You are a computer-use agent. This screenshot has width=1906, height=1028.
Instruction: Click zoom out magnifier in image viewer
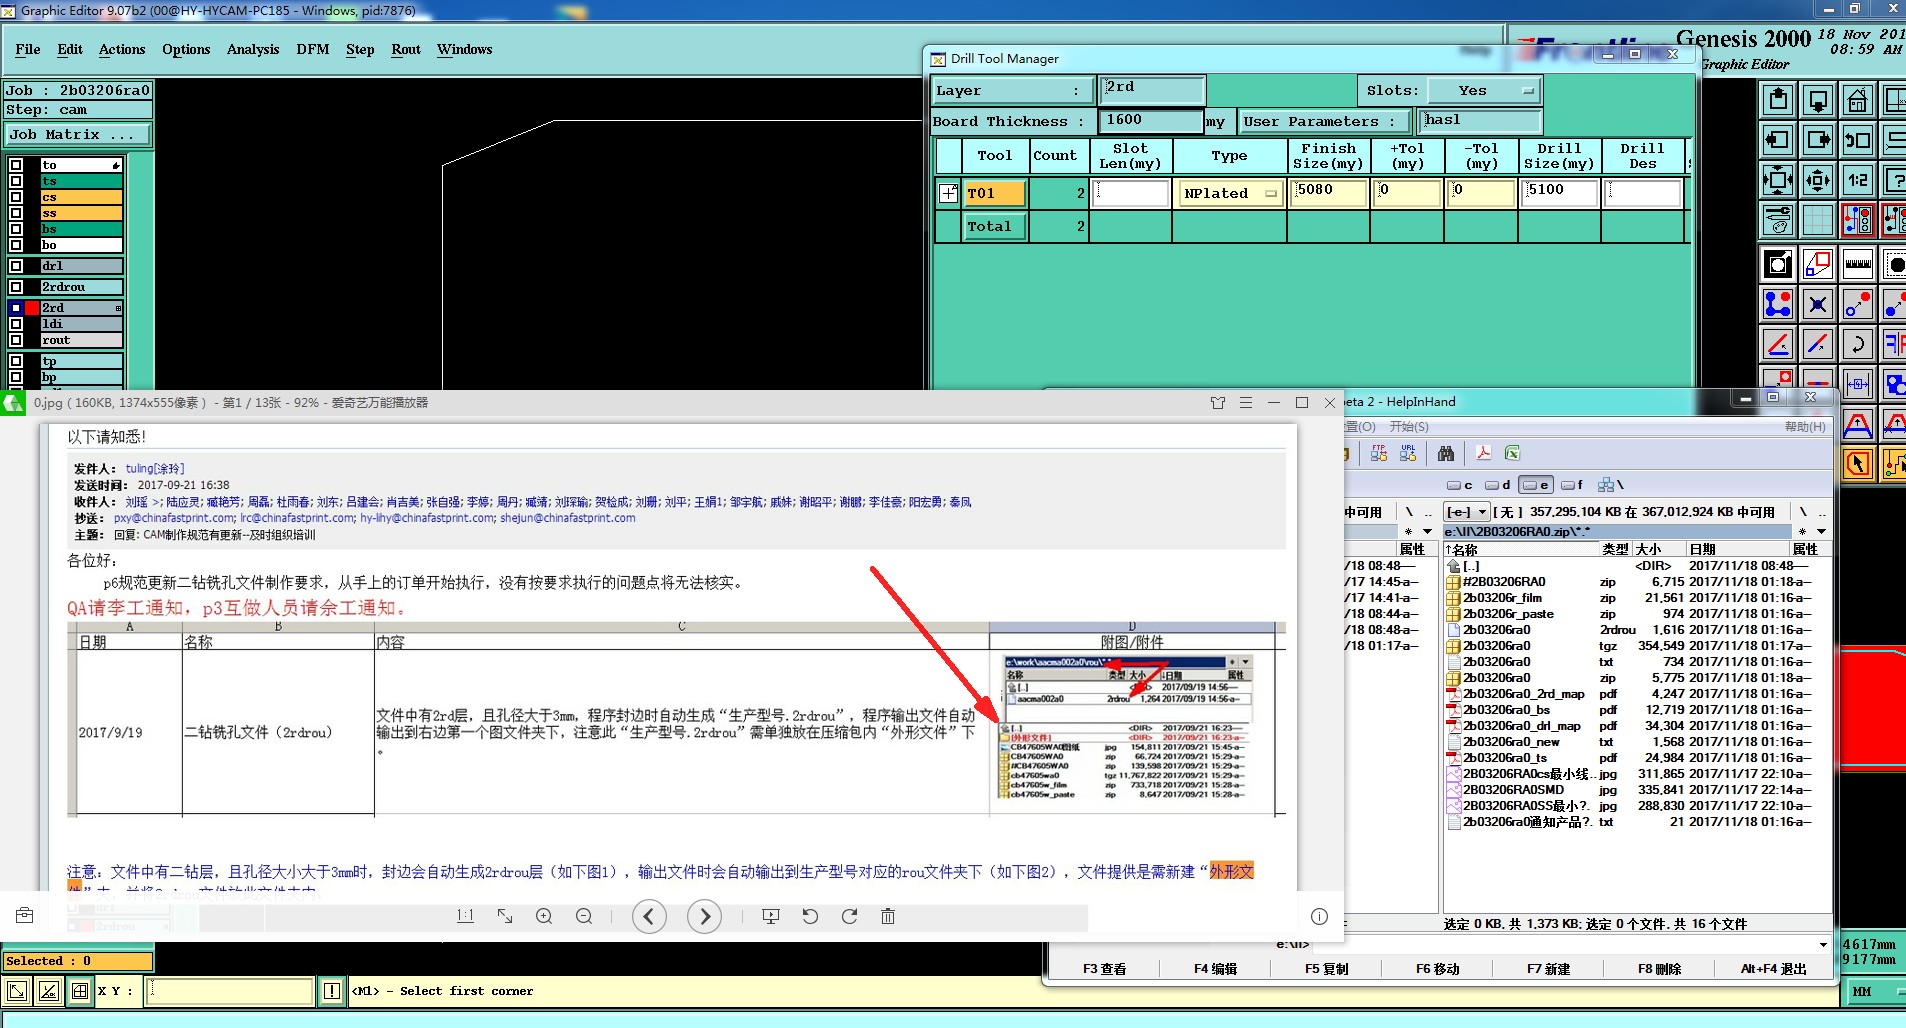point(584,916)
